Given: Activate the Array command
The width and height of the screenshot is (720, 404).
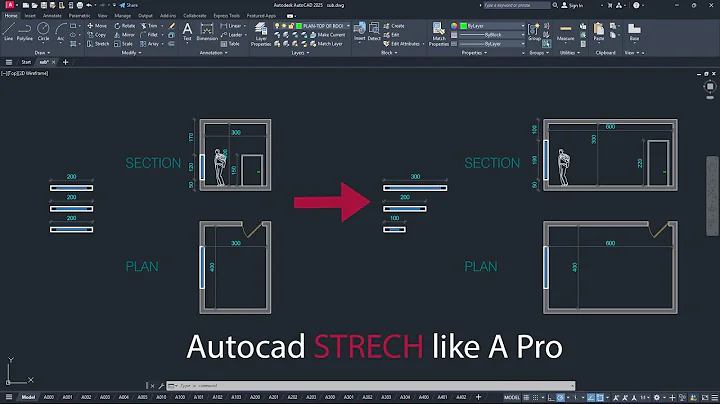Looking at the screenshot, I should coord(150,44).
